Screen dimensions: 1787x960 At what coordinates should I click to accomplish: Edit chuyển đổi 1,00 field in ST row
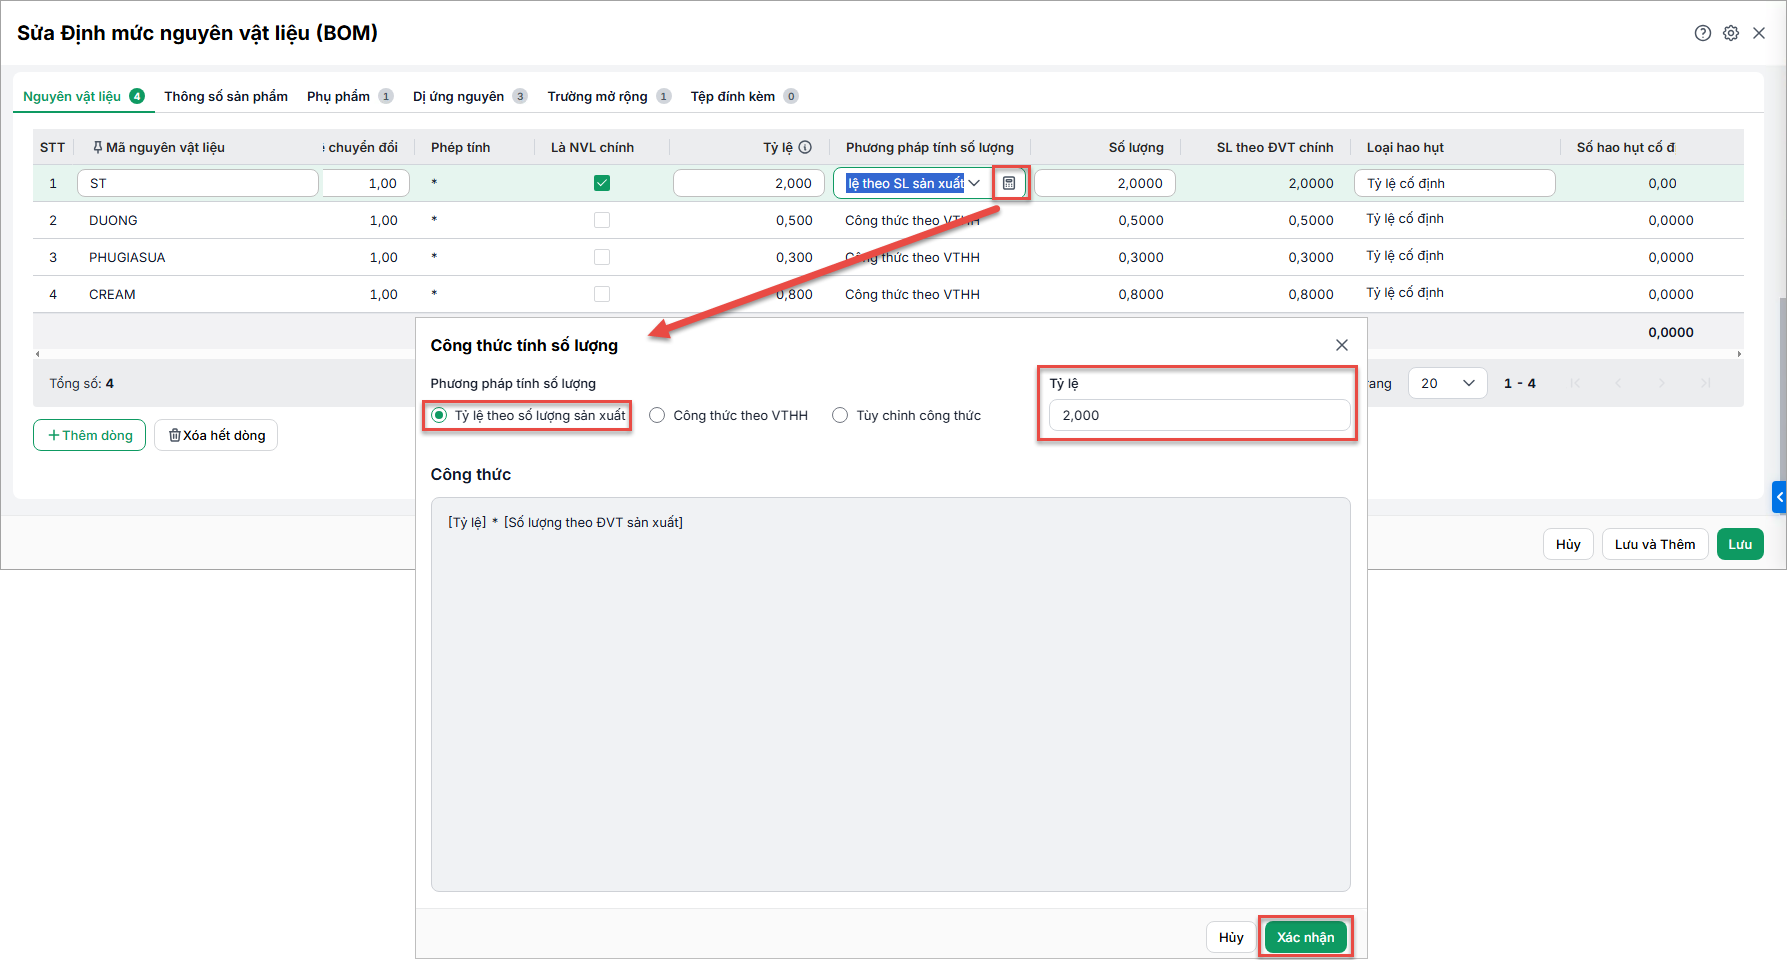[364, 183]
